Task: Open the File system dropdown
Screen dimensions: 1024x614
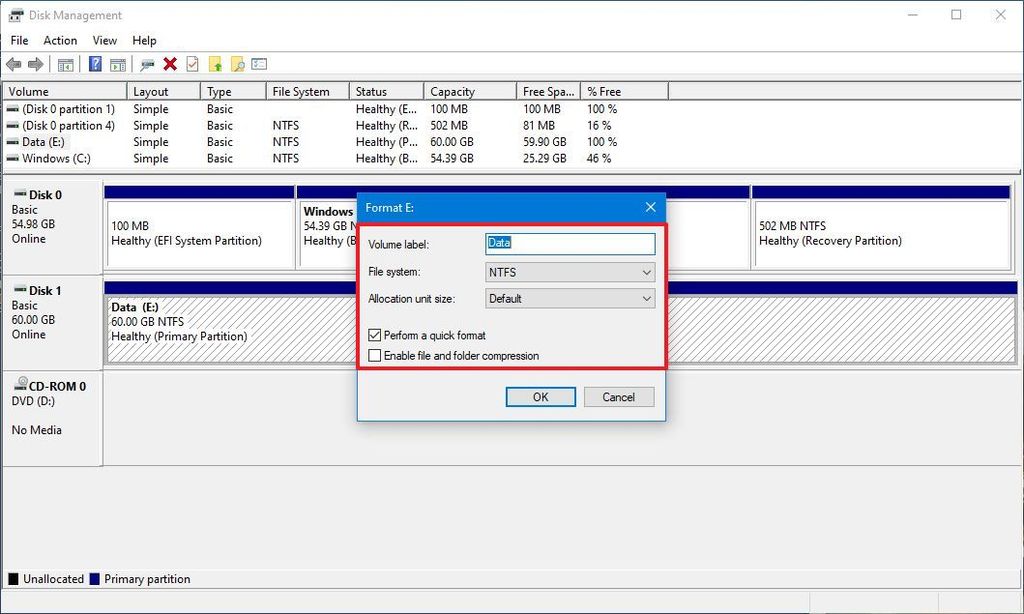Action: pyautogui.click(x=649, y=271)
